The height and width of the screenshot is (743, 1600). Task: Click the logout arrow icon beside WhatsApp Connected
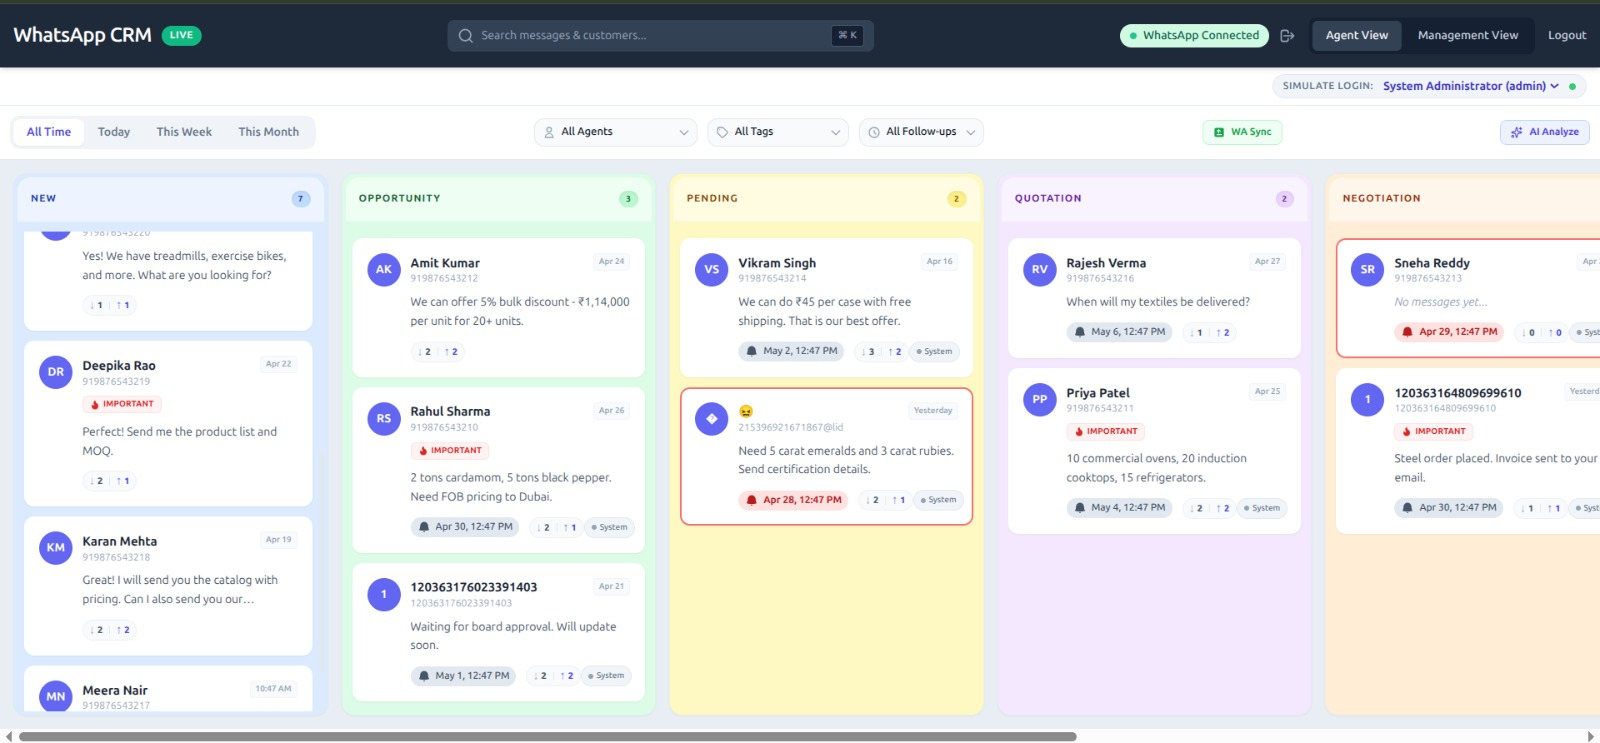[x=1287, y=36]
